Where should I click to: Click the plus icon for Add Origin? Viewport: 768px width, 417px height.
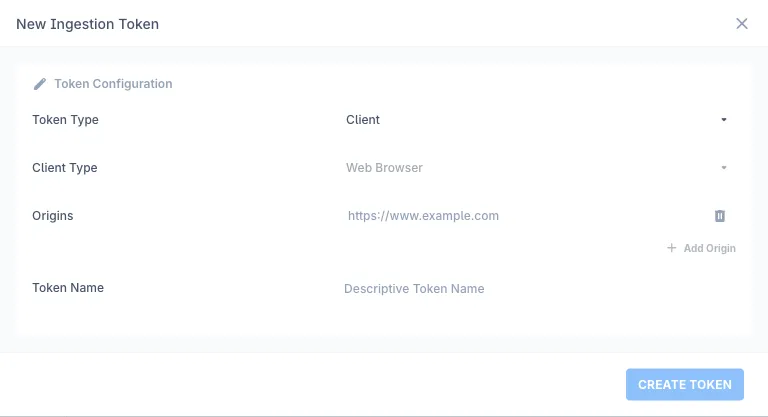point(672,248)
